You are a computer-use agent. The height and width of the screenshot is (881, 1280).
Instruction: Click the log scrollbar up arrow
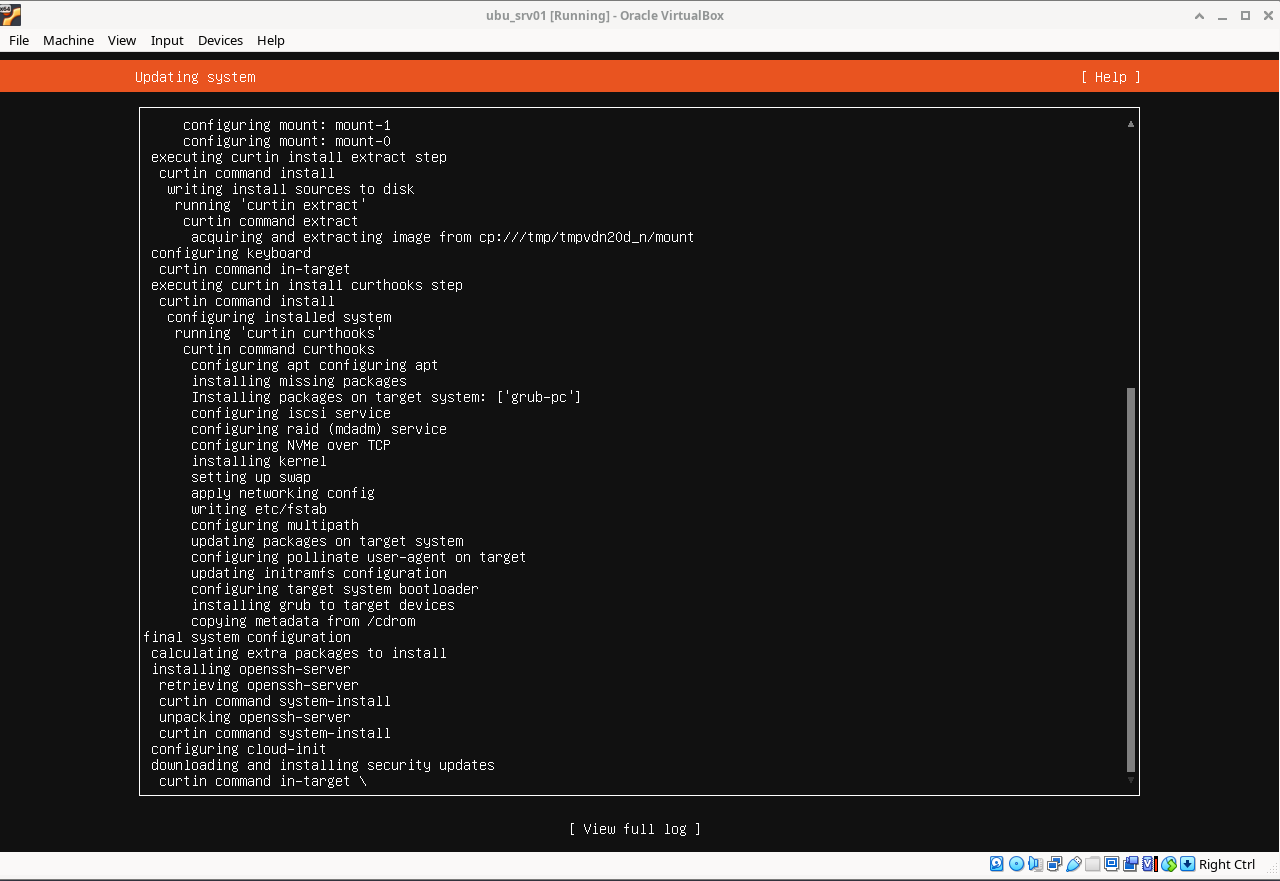pos(1131,124)
